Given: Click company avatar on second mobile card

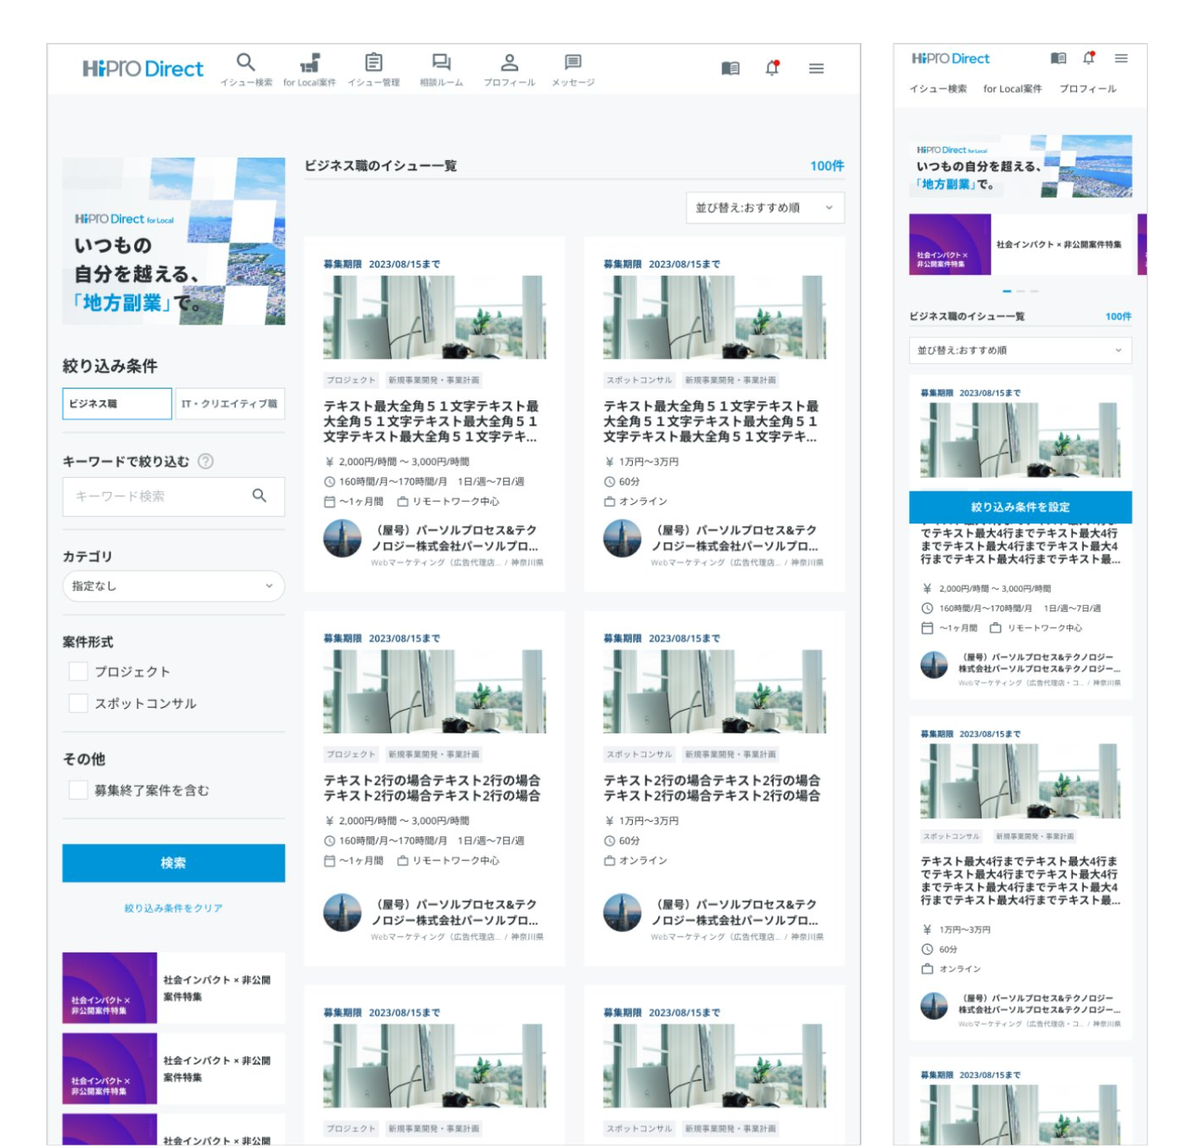Looking at the screenshot, I should pos(934,1006).
